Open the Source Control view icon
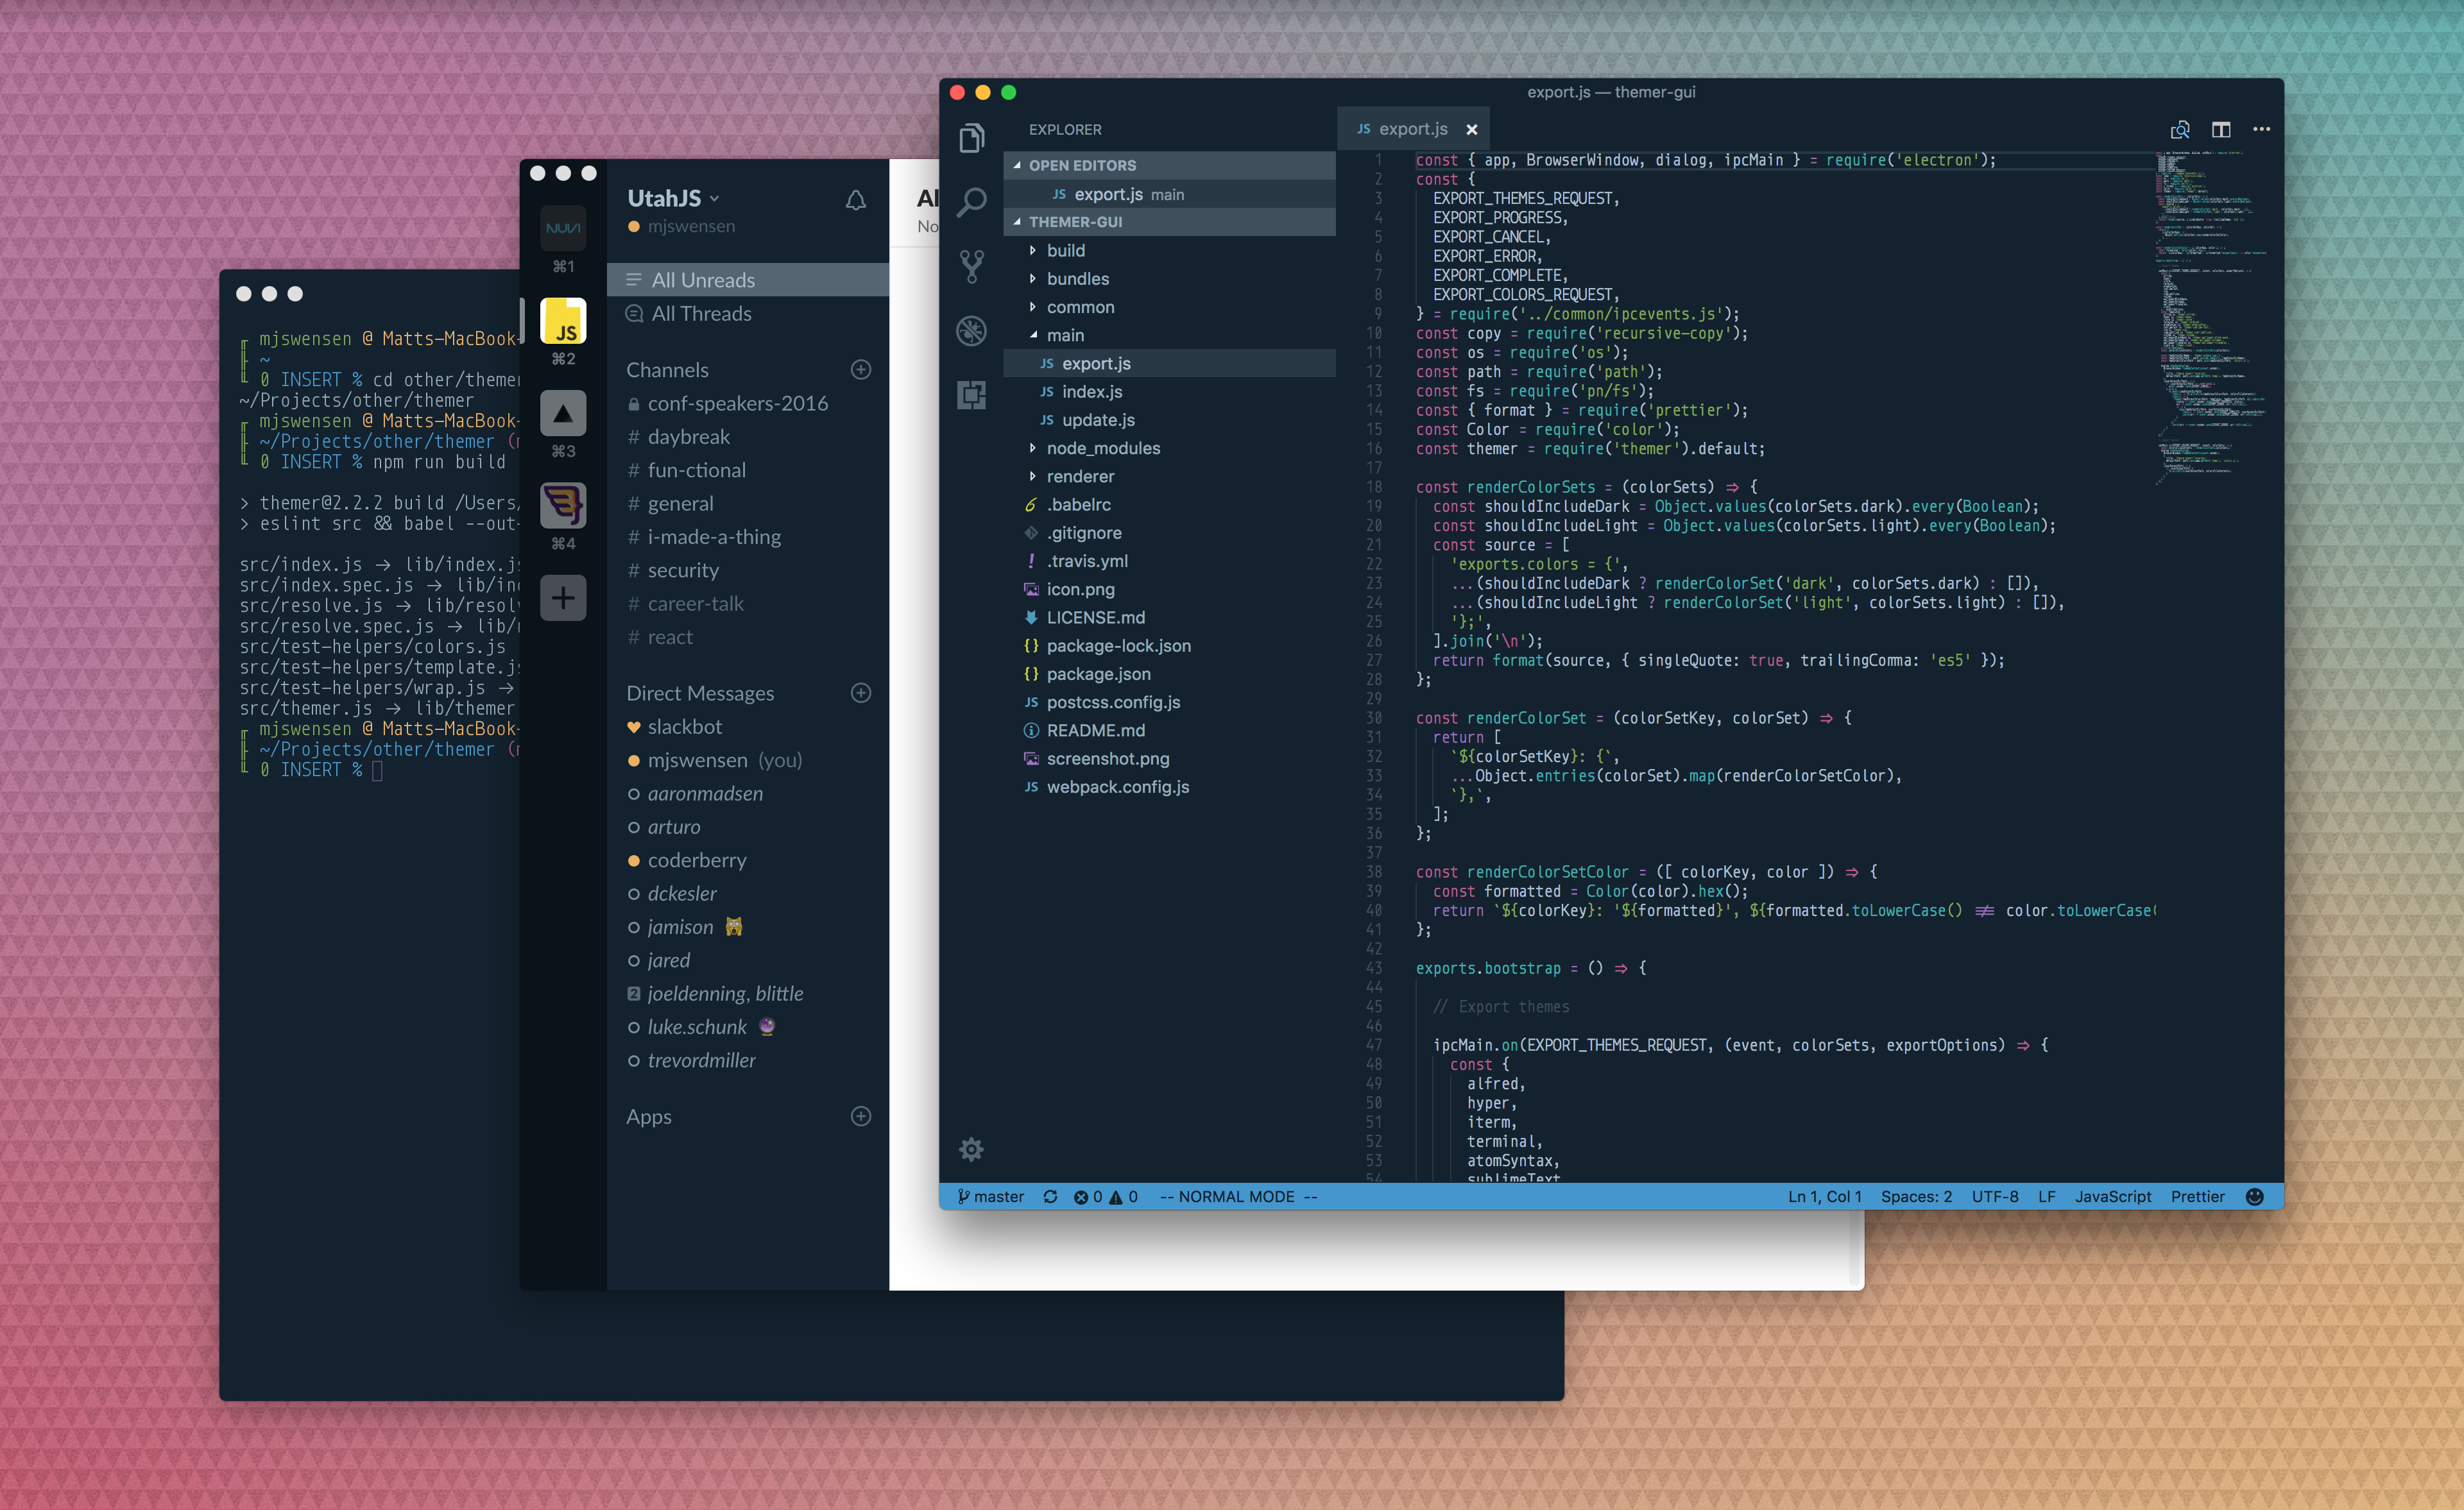This screenshot has width=2464, height=1510. (971, 266)
